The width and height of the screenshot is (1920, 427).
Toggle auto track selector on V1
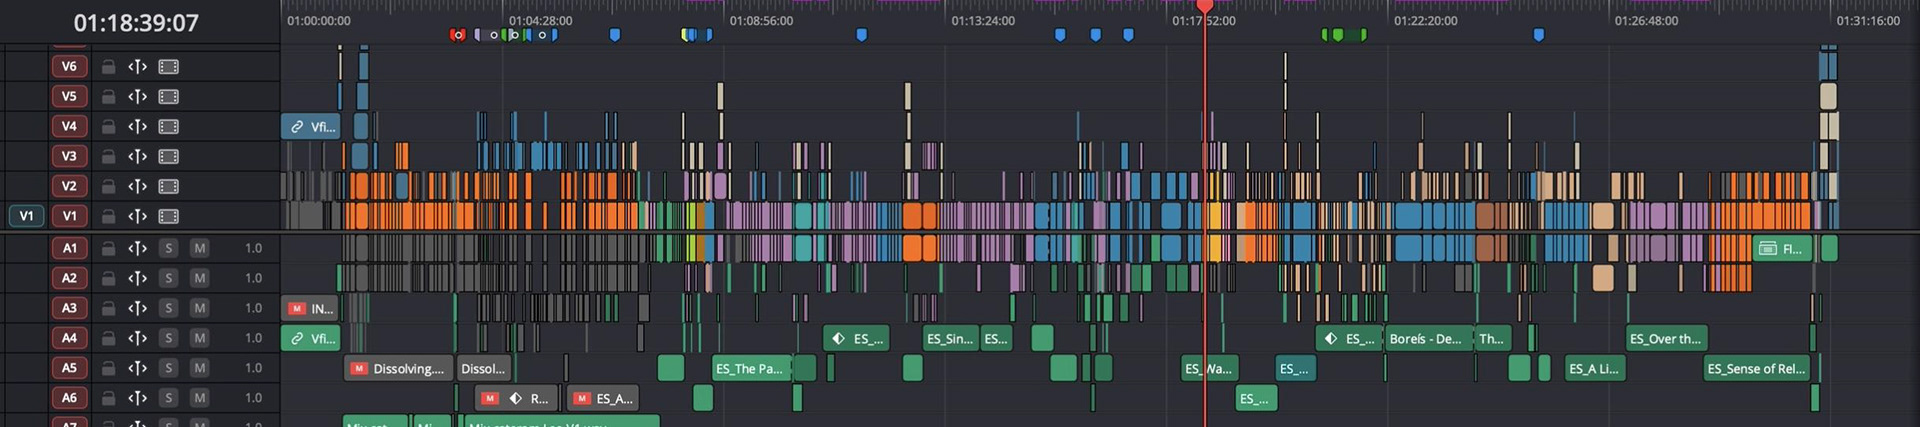138,216
